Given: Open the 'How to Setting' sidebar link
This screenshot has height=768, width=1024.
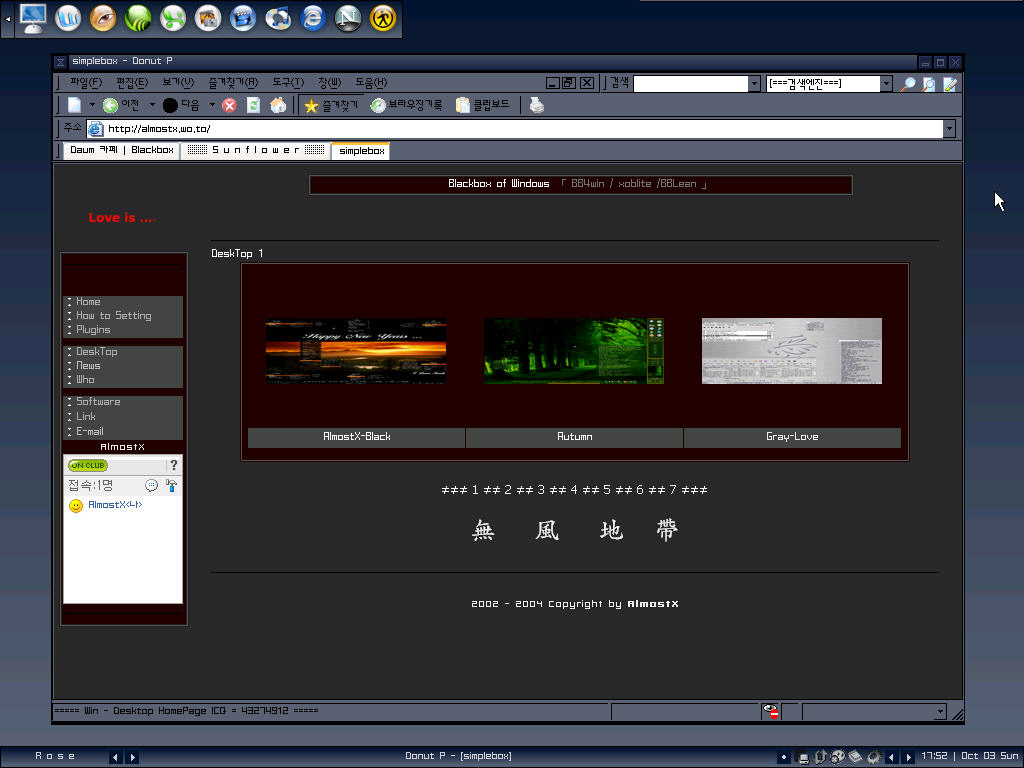Looking at the screenshot, I should coord(113,315).
